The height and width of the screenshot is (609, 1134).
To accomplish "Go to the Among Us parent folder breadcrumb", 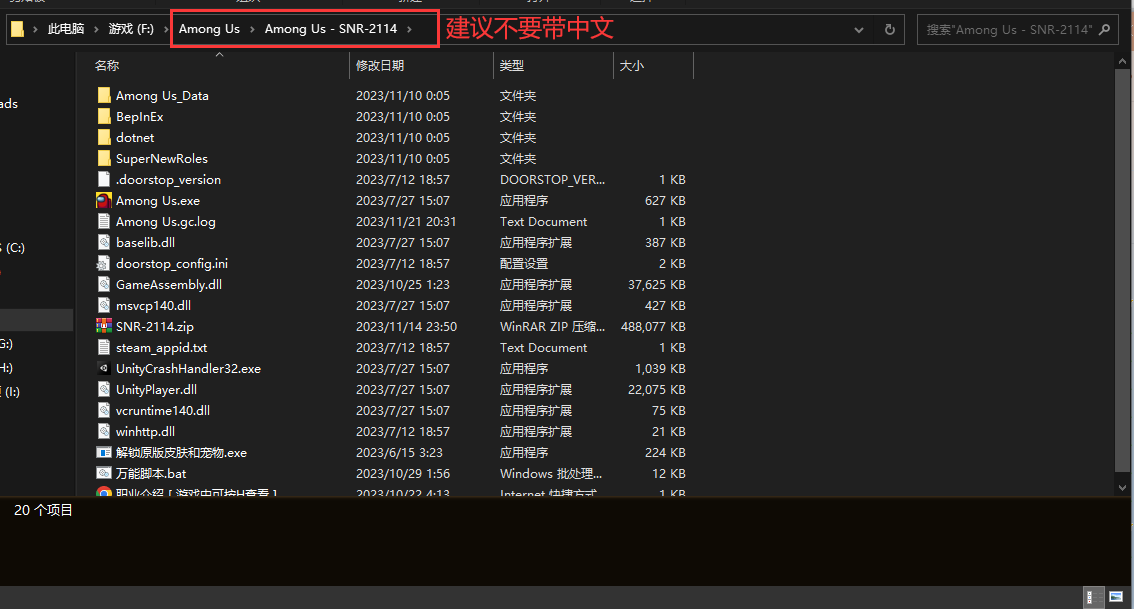I will pyautogui.click(x=209, y=29).
